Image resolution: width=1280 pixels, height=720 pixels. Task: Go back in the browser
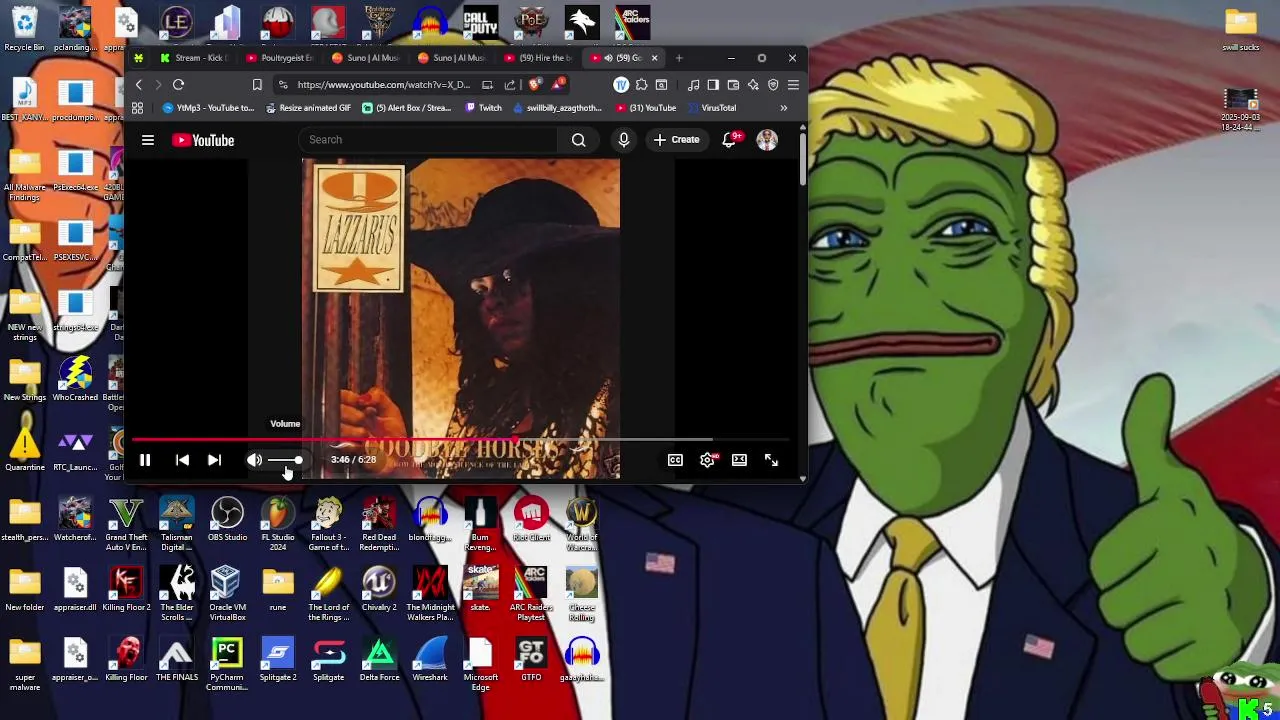pos(139,85)
